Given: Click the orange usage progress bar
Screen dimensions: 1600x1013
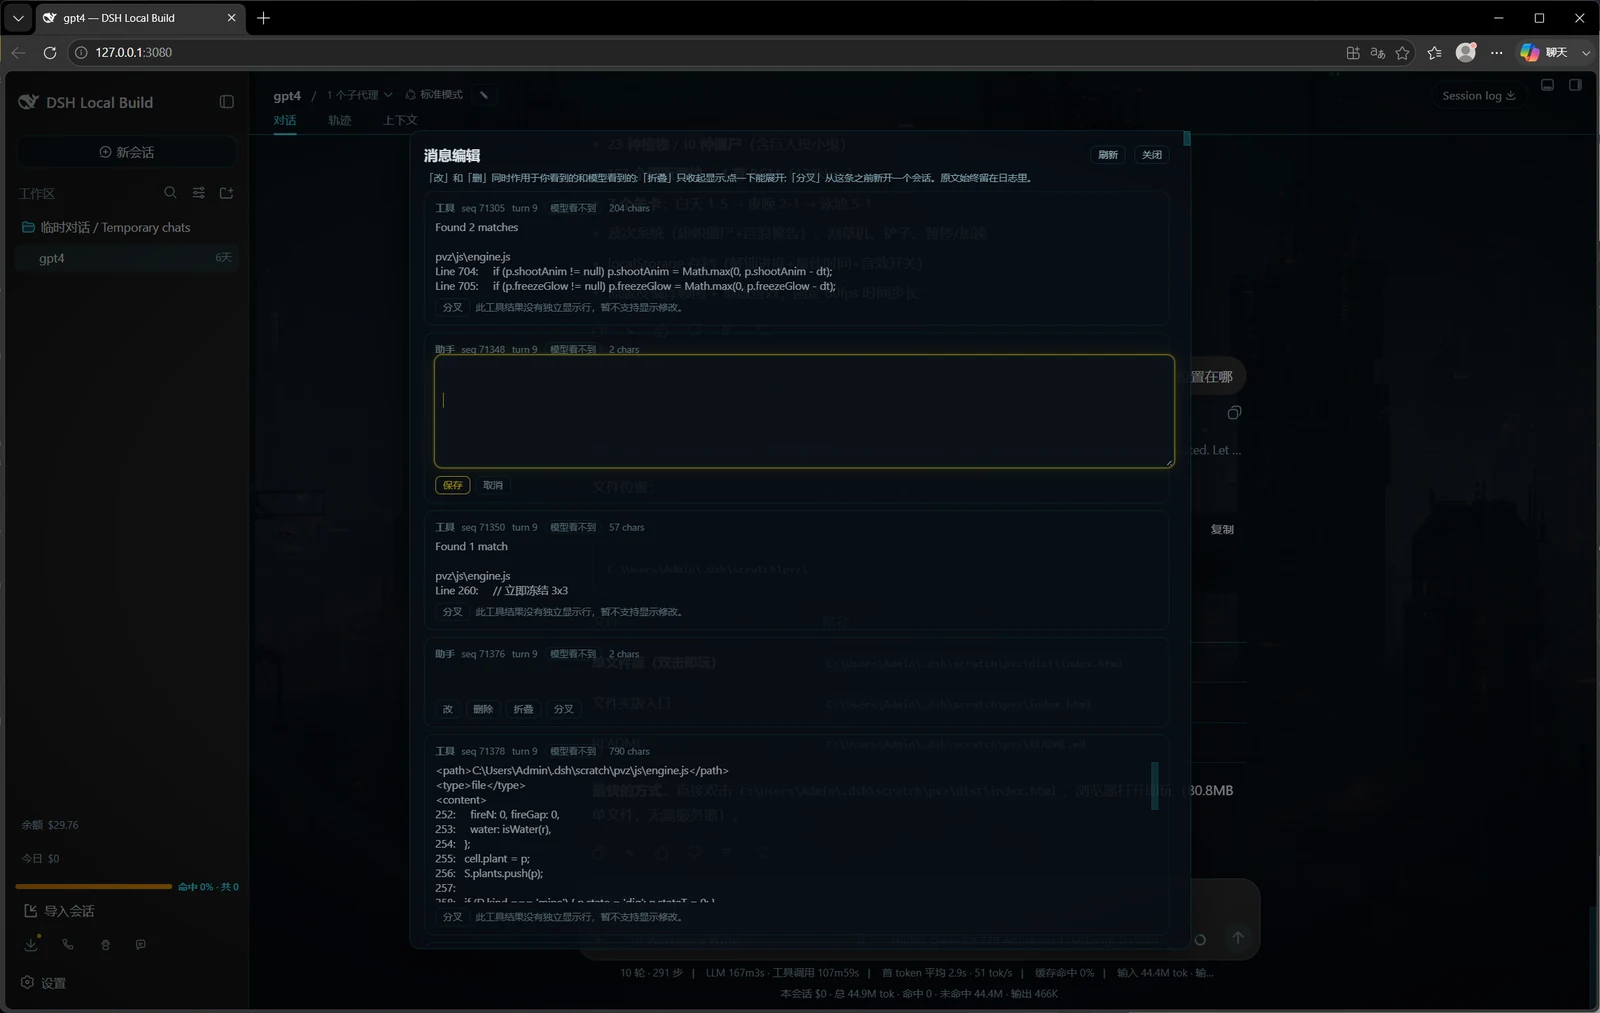Looking at the screenshot, I should coord(93,886).
